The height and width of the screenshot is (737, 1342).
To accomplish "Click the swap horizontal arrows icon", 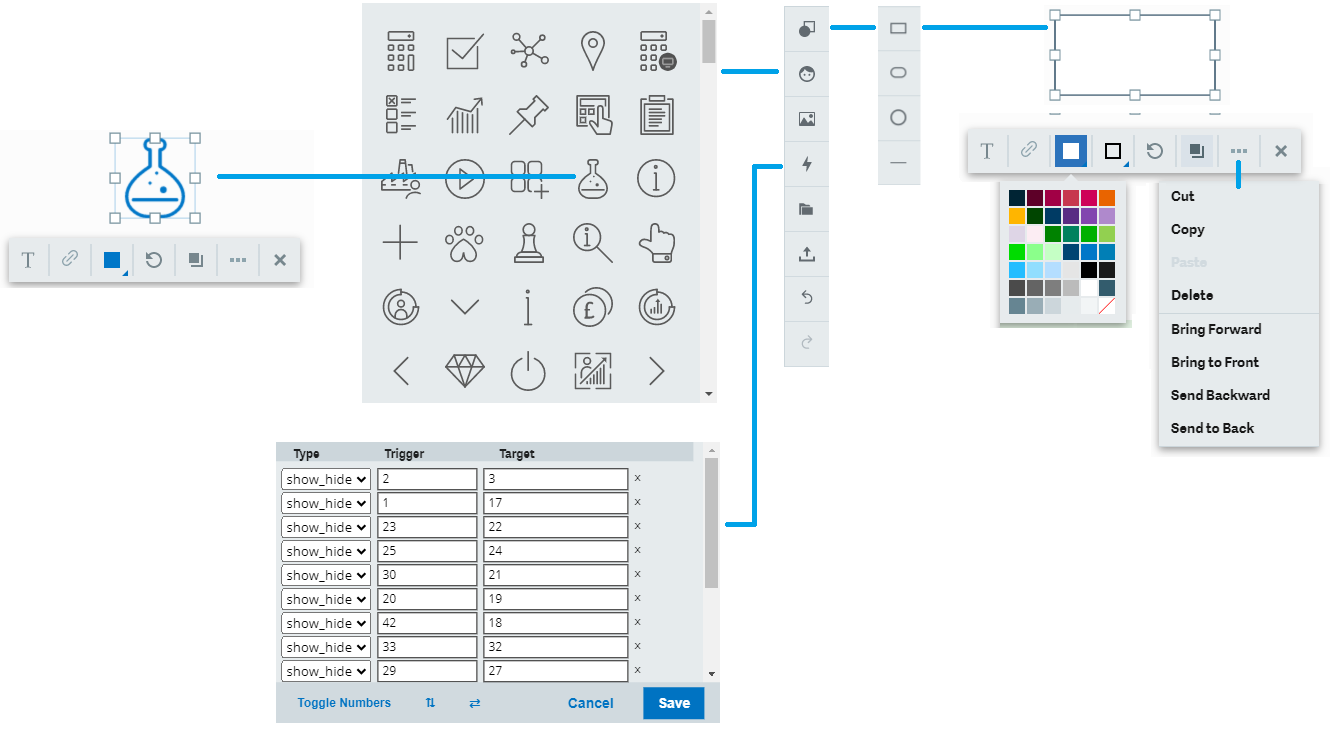I will click(x=474, y=703).
